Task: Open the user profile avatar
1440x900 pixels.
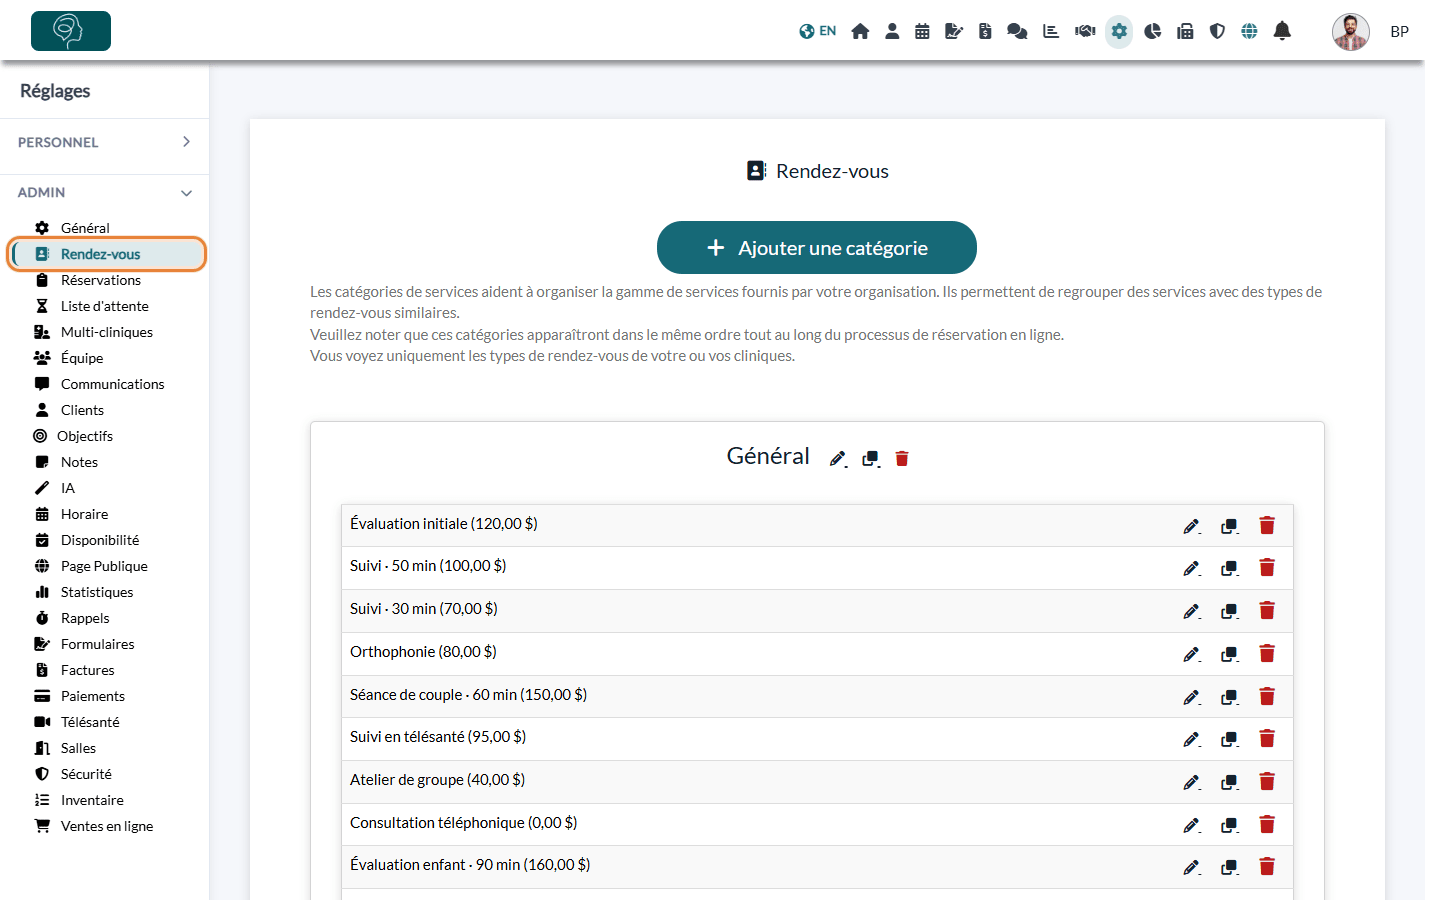Action: pyautogui.click(x=1351, y=31)
